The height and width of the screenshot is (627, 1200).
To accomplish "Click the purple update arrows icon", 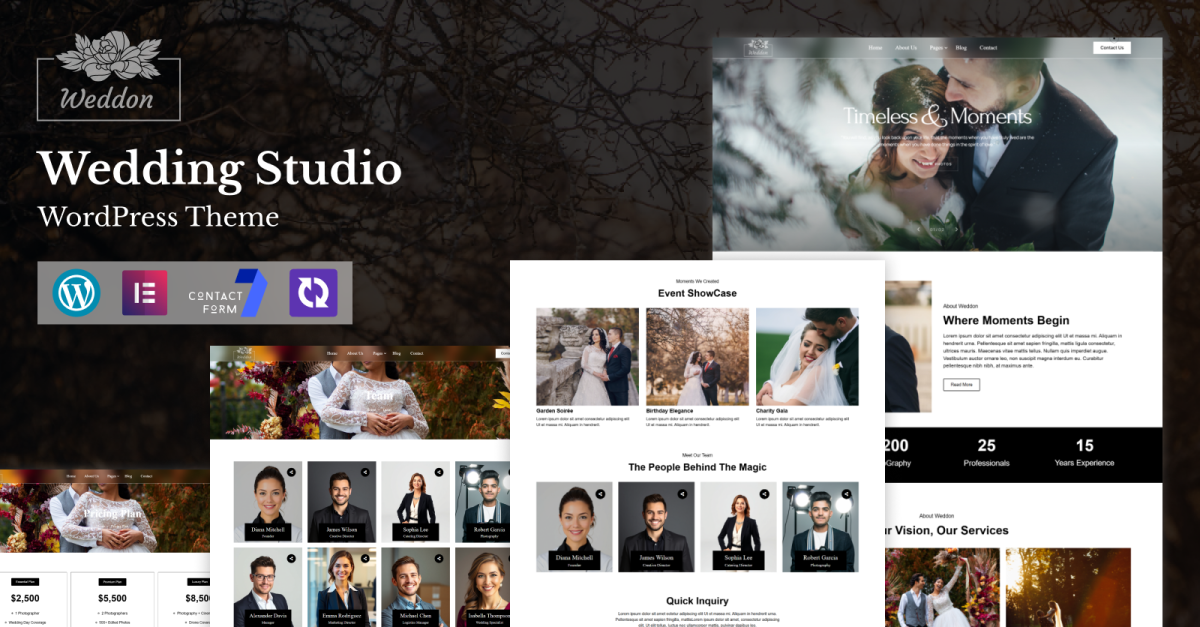I will 313,293.
